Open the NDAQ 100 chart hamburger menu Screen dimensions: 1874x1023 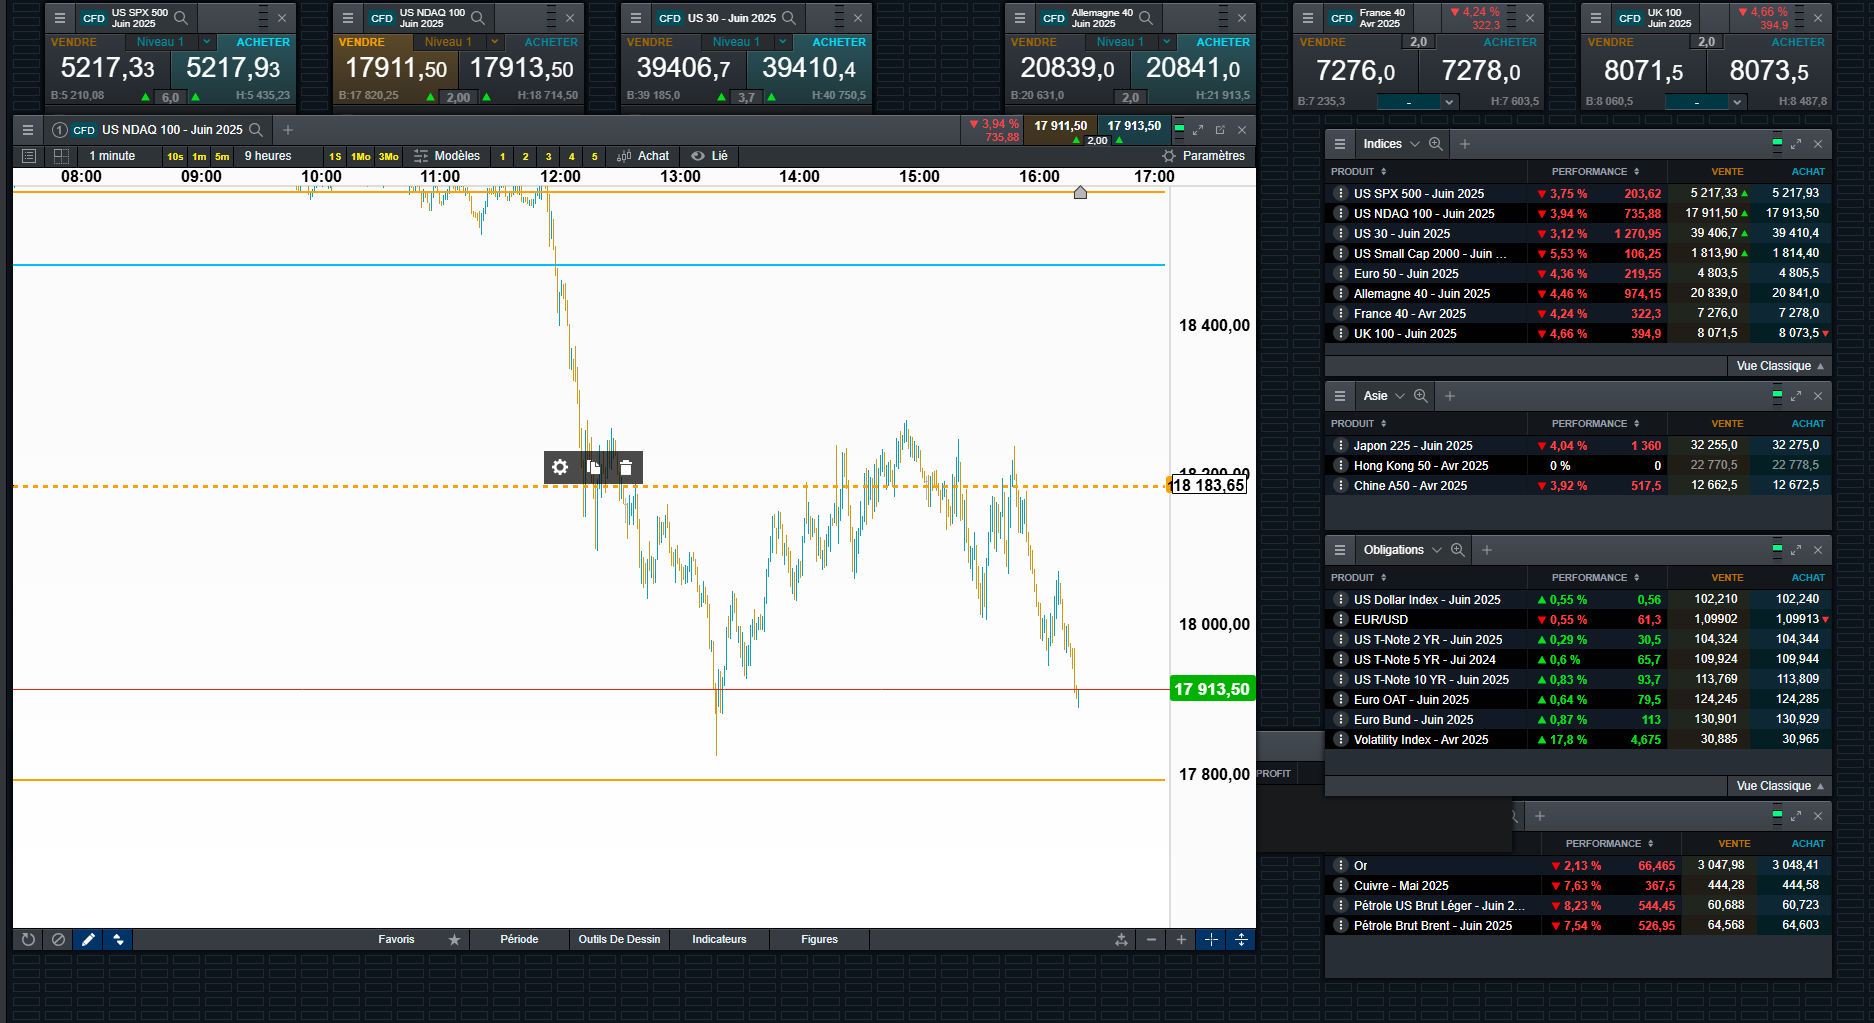point(28,130)
